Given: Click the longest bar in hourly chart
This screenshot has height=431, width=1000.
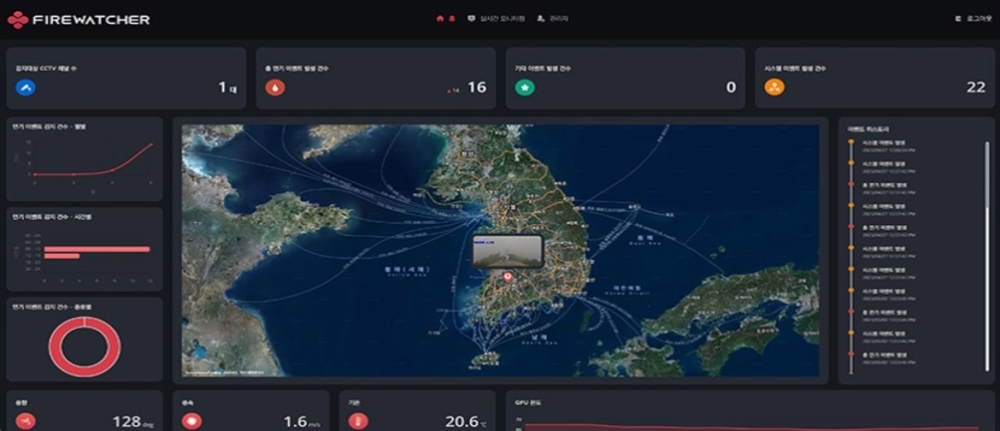Looking at the screenshot, I should point(96,249).
